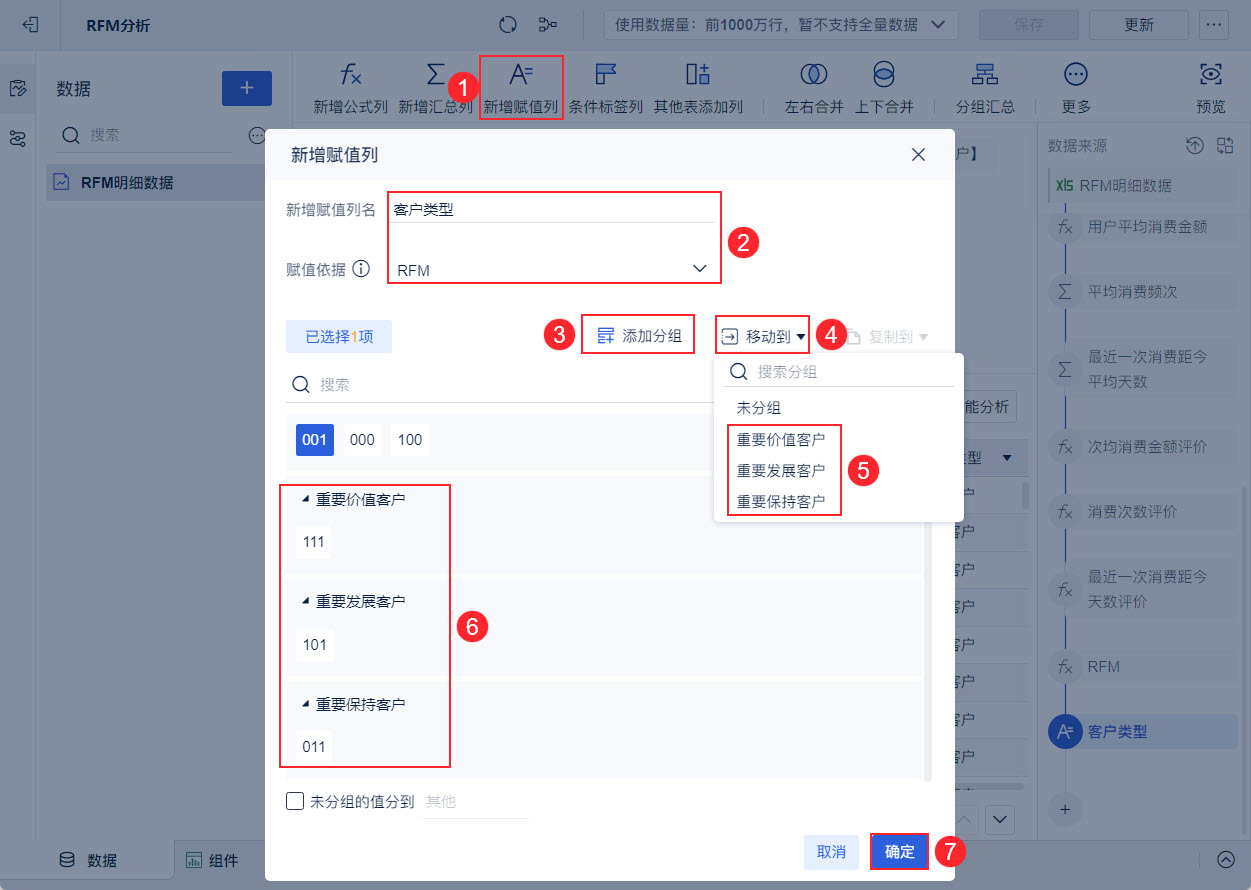
Task: Select the value 100 chip
Action: [409, 440]
